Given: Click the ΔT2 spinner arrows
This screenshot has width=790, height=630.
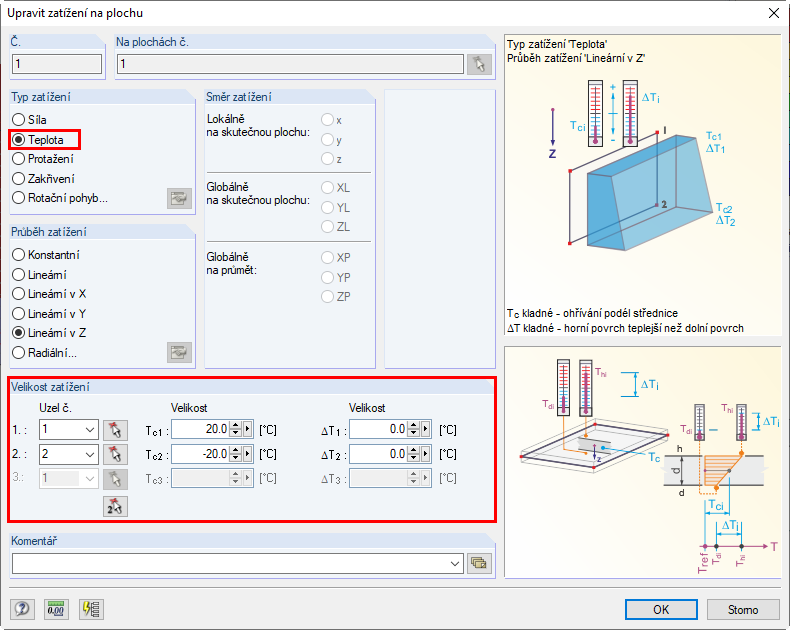Looking at the screenshot, I should pyautogui.click(x=414, y=454).
